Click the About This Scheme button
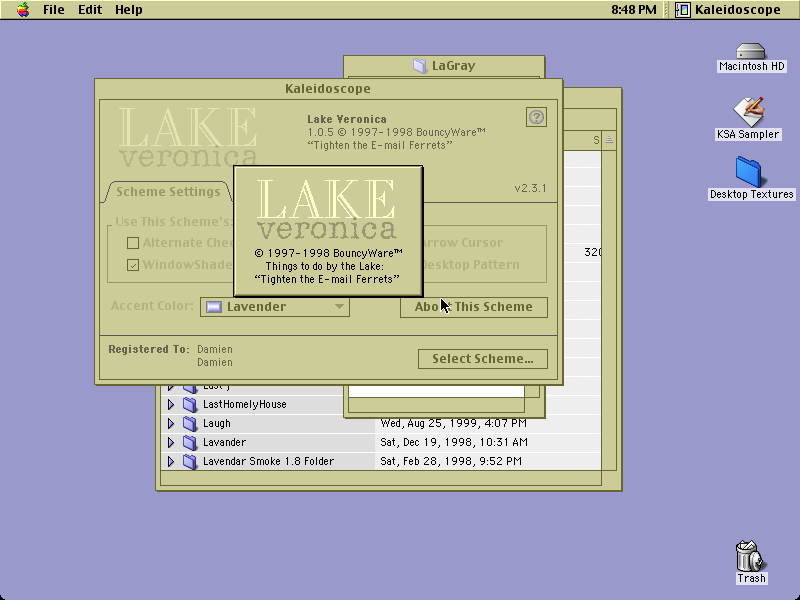 (473, 307)
